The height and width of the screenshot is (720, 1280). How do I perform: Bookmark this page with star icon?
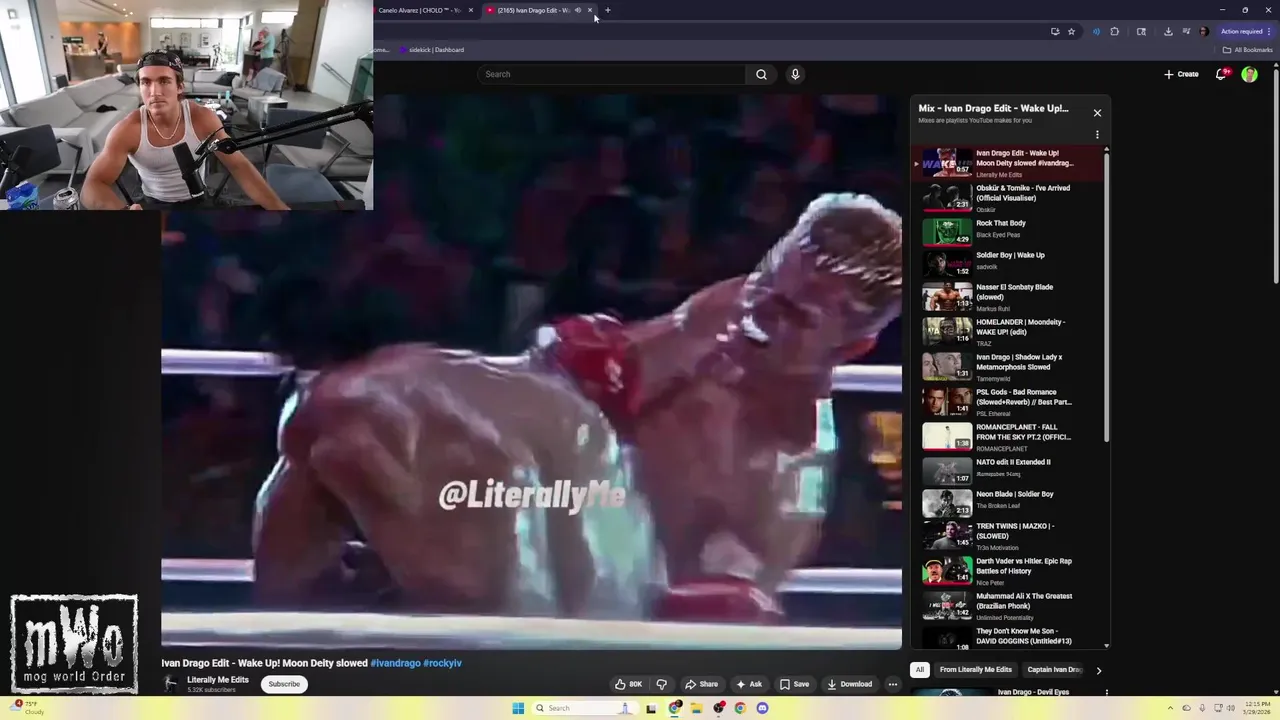click(x=1071, y=31)
